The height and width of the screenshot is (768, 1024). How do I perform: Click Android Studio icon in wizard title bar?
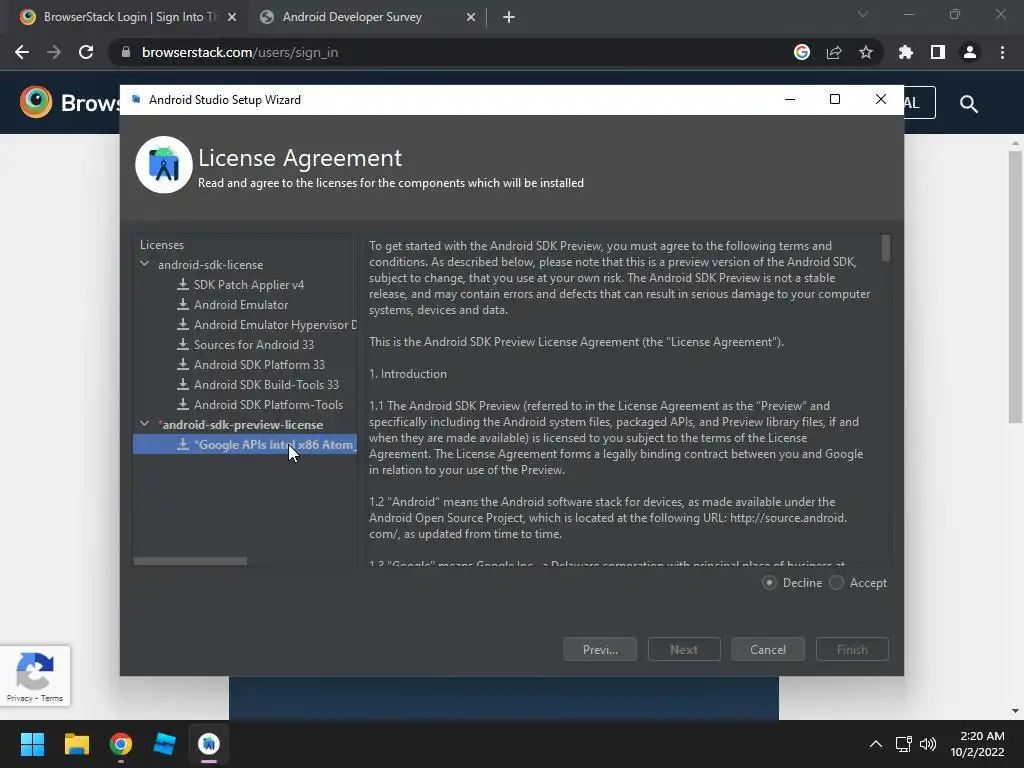136,99
